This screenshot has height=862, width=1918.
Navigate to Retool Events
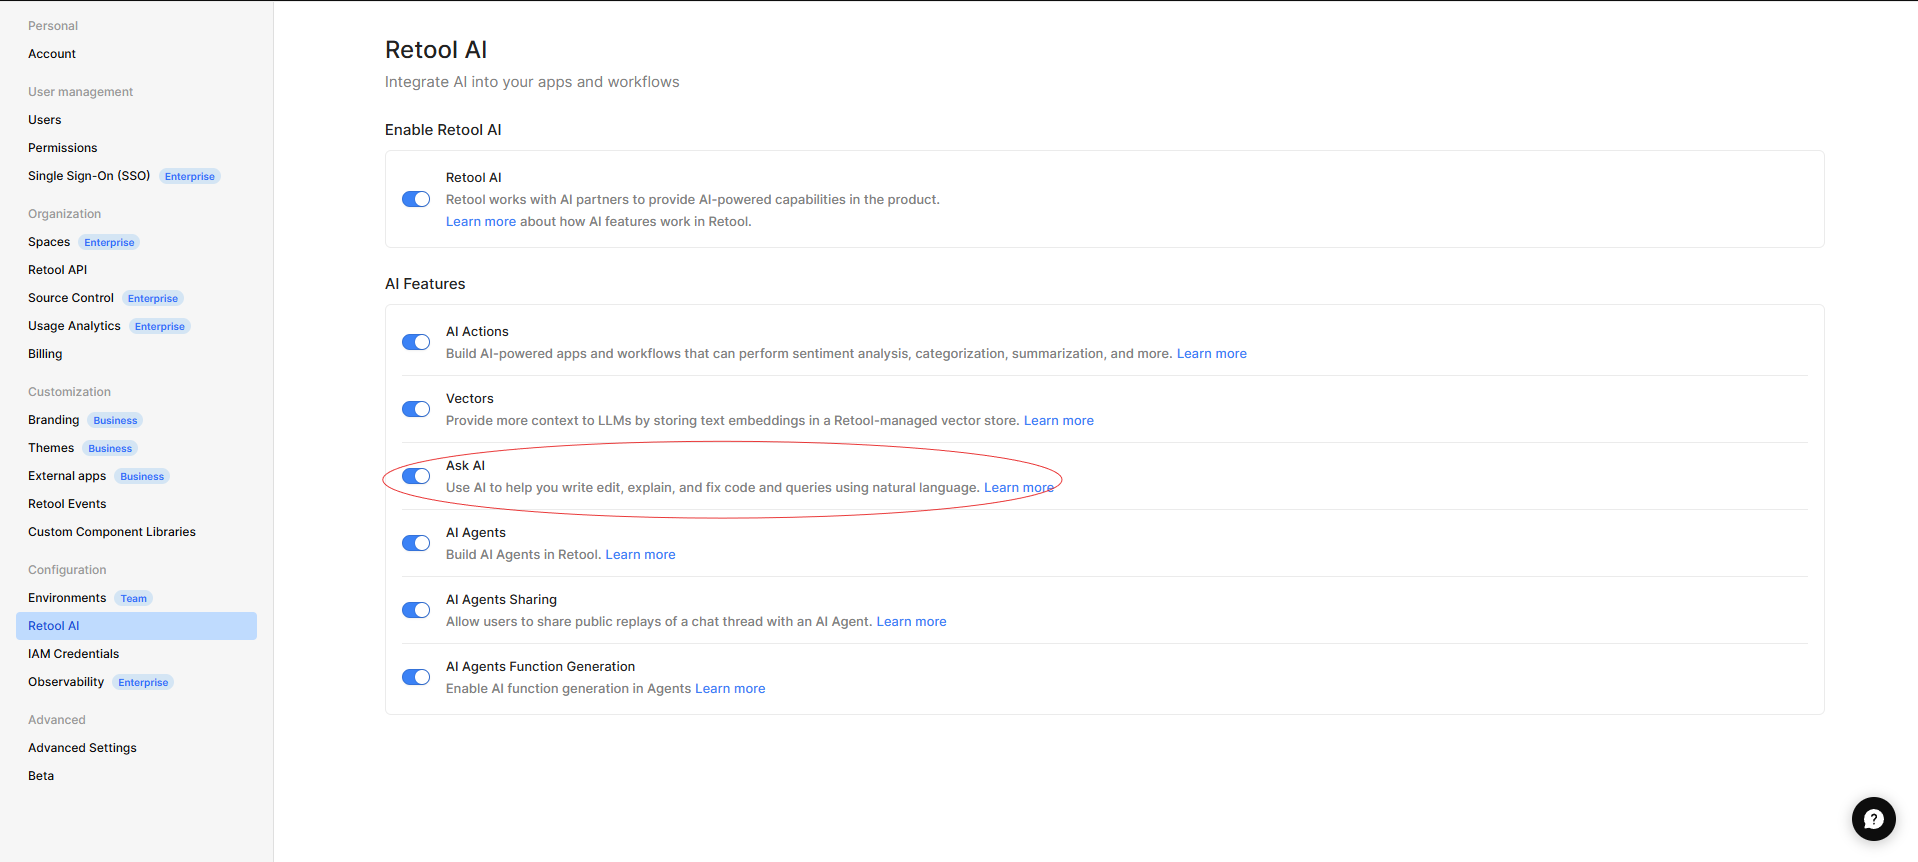[x=67, y=504]
